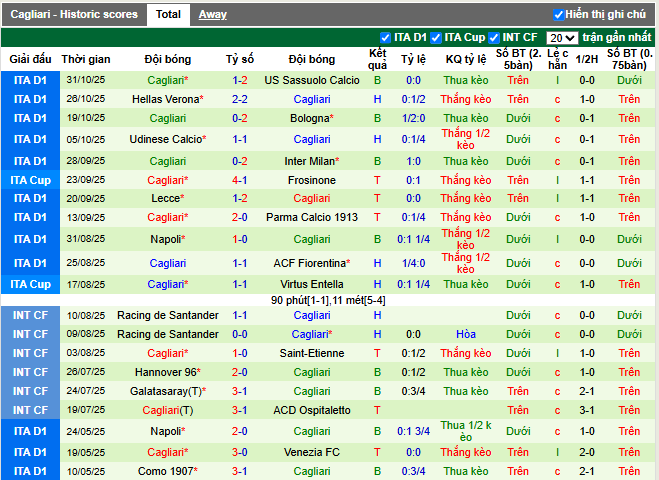This screenshot has width=659, height=480.
Task: Switch to the Away tab
Action: 213,15
